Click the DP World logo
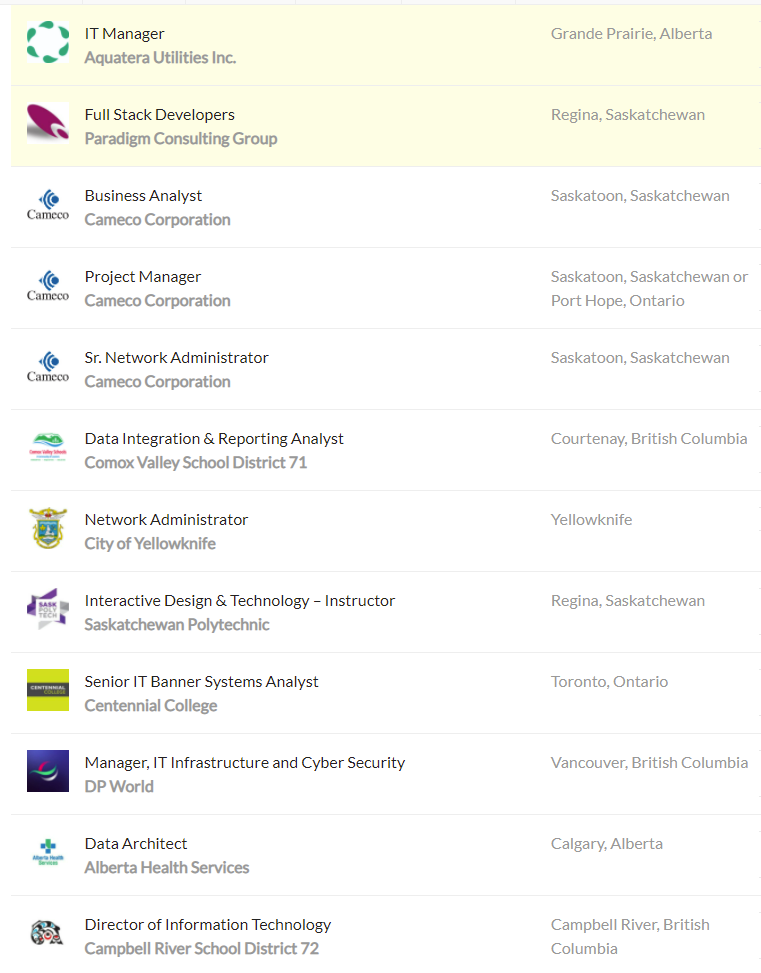Viewport: 761px width, 973px height. pyautogui.click(x=47, y=771)
